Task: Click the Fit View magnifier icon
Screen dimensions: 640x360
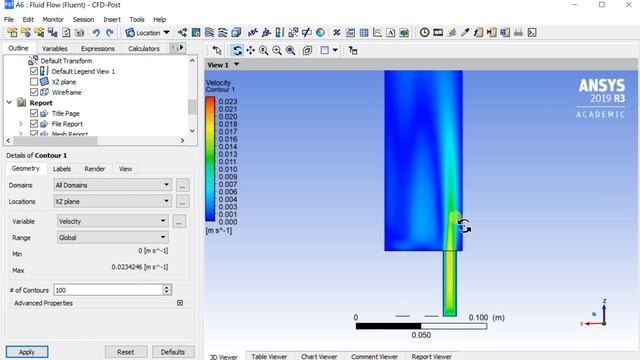Action: pyautogui.click(x=291, y=50)
